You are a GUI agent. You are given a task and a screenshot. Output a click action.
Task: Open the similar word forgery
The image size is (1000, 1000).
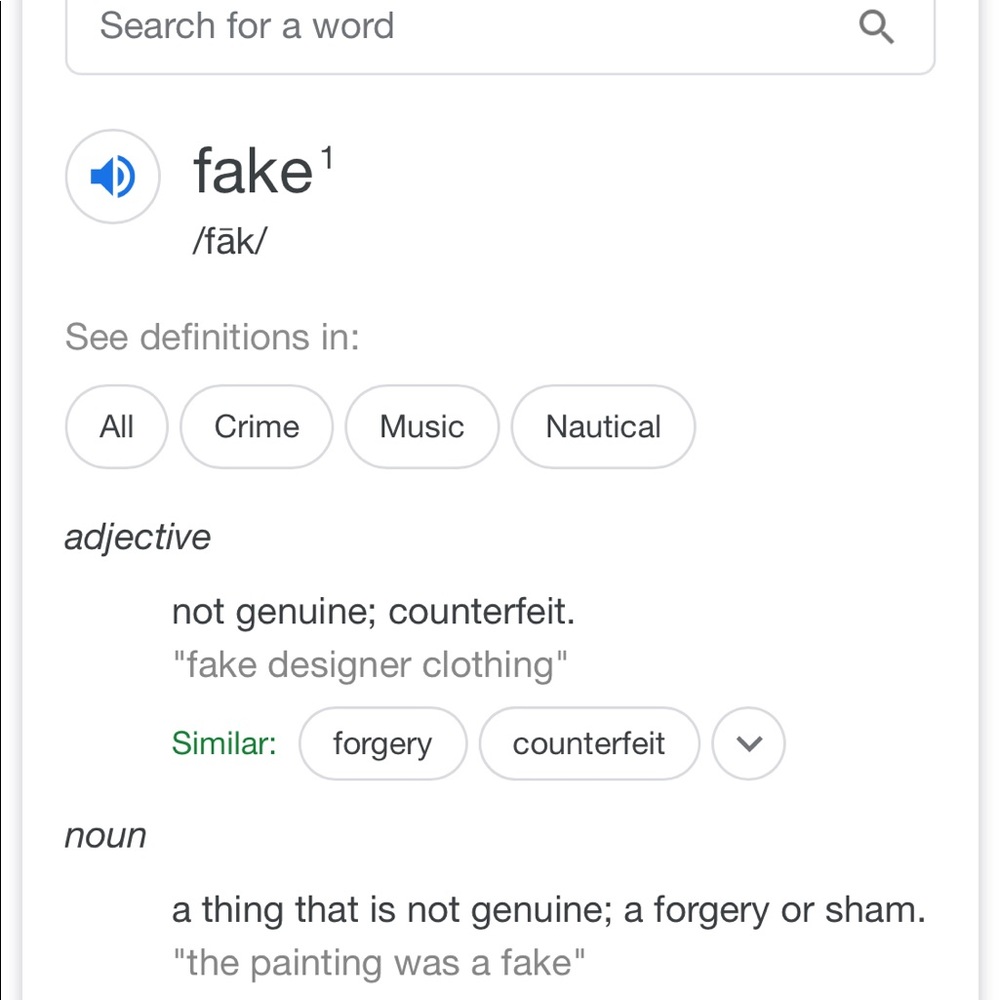tap(382, 744)
